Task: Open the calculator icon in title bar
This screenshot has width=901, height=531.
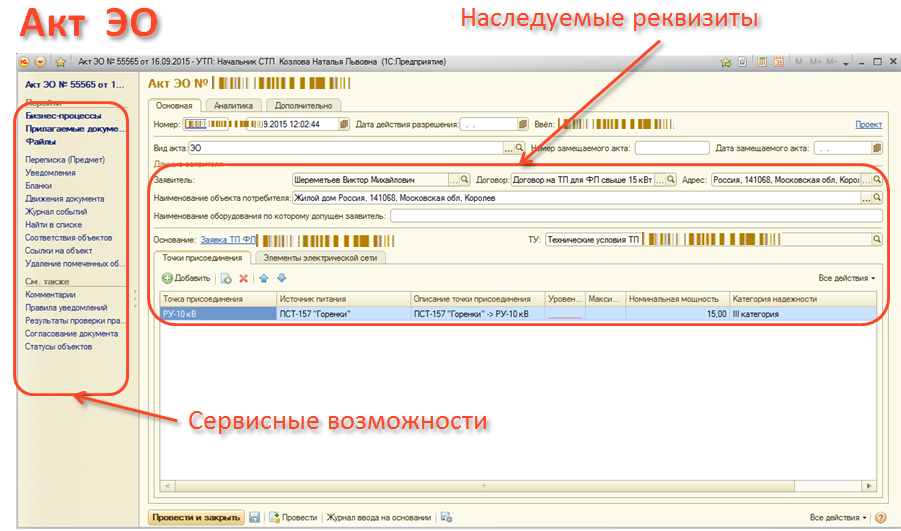Action: (762, 62)
